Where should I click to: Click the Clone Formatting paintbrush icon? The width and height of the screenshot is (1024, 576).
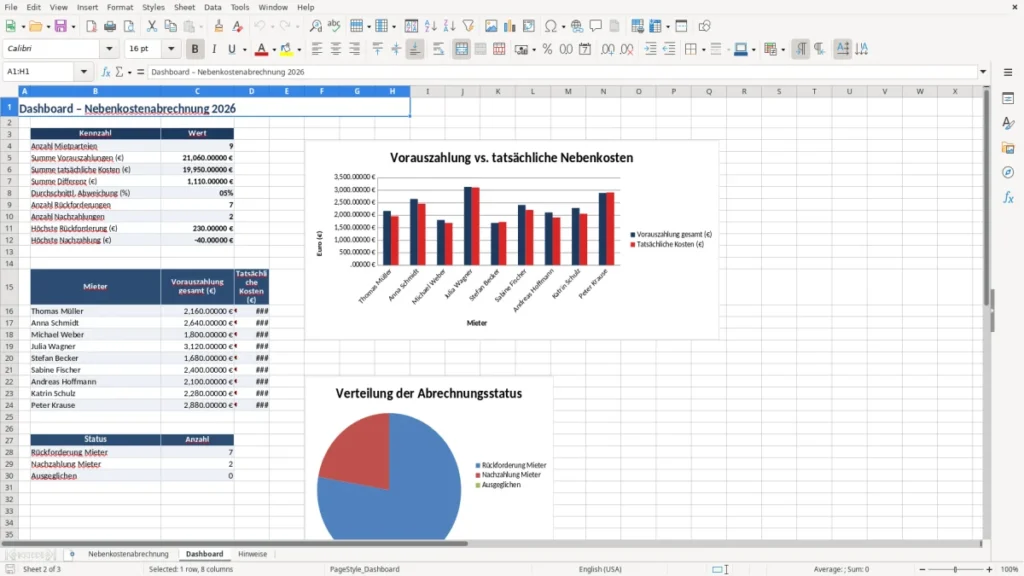pos(219,26)
